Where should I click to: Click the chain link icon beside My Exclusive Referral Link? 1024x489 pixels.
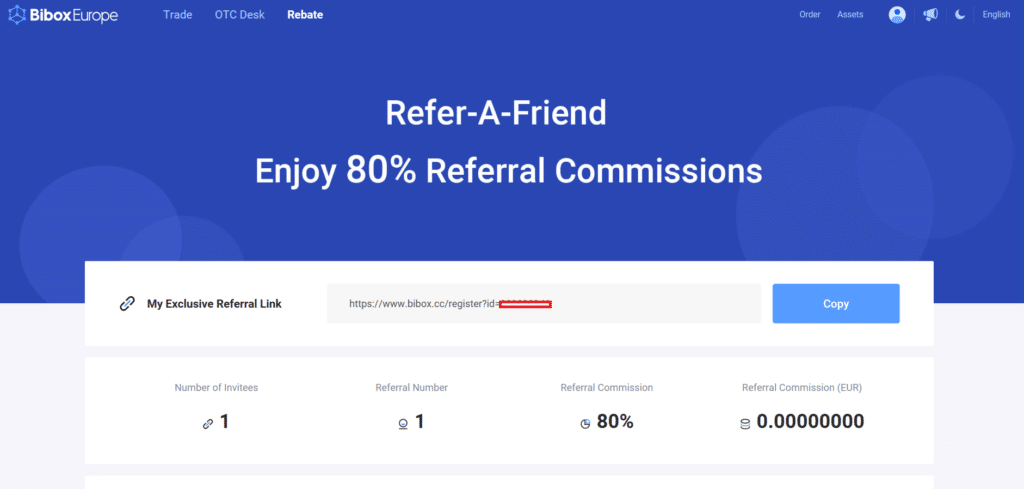click(x=127, y=304)
